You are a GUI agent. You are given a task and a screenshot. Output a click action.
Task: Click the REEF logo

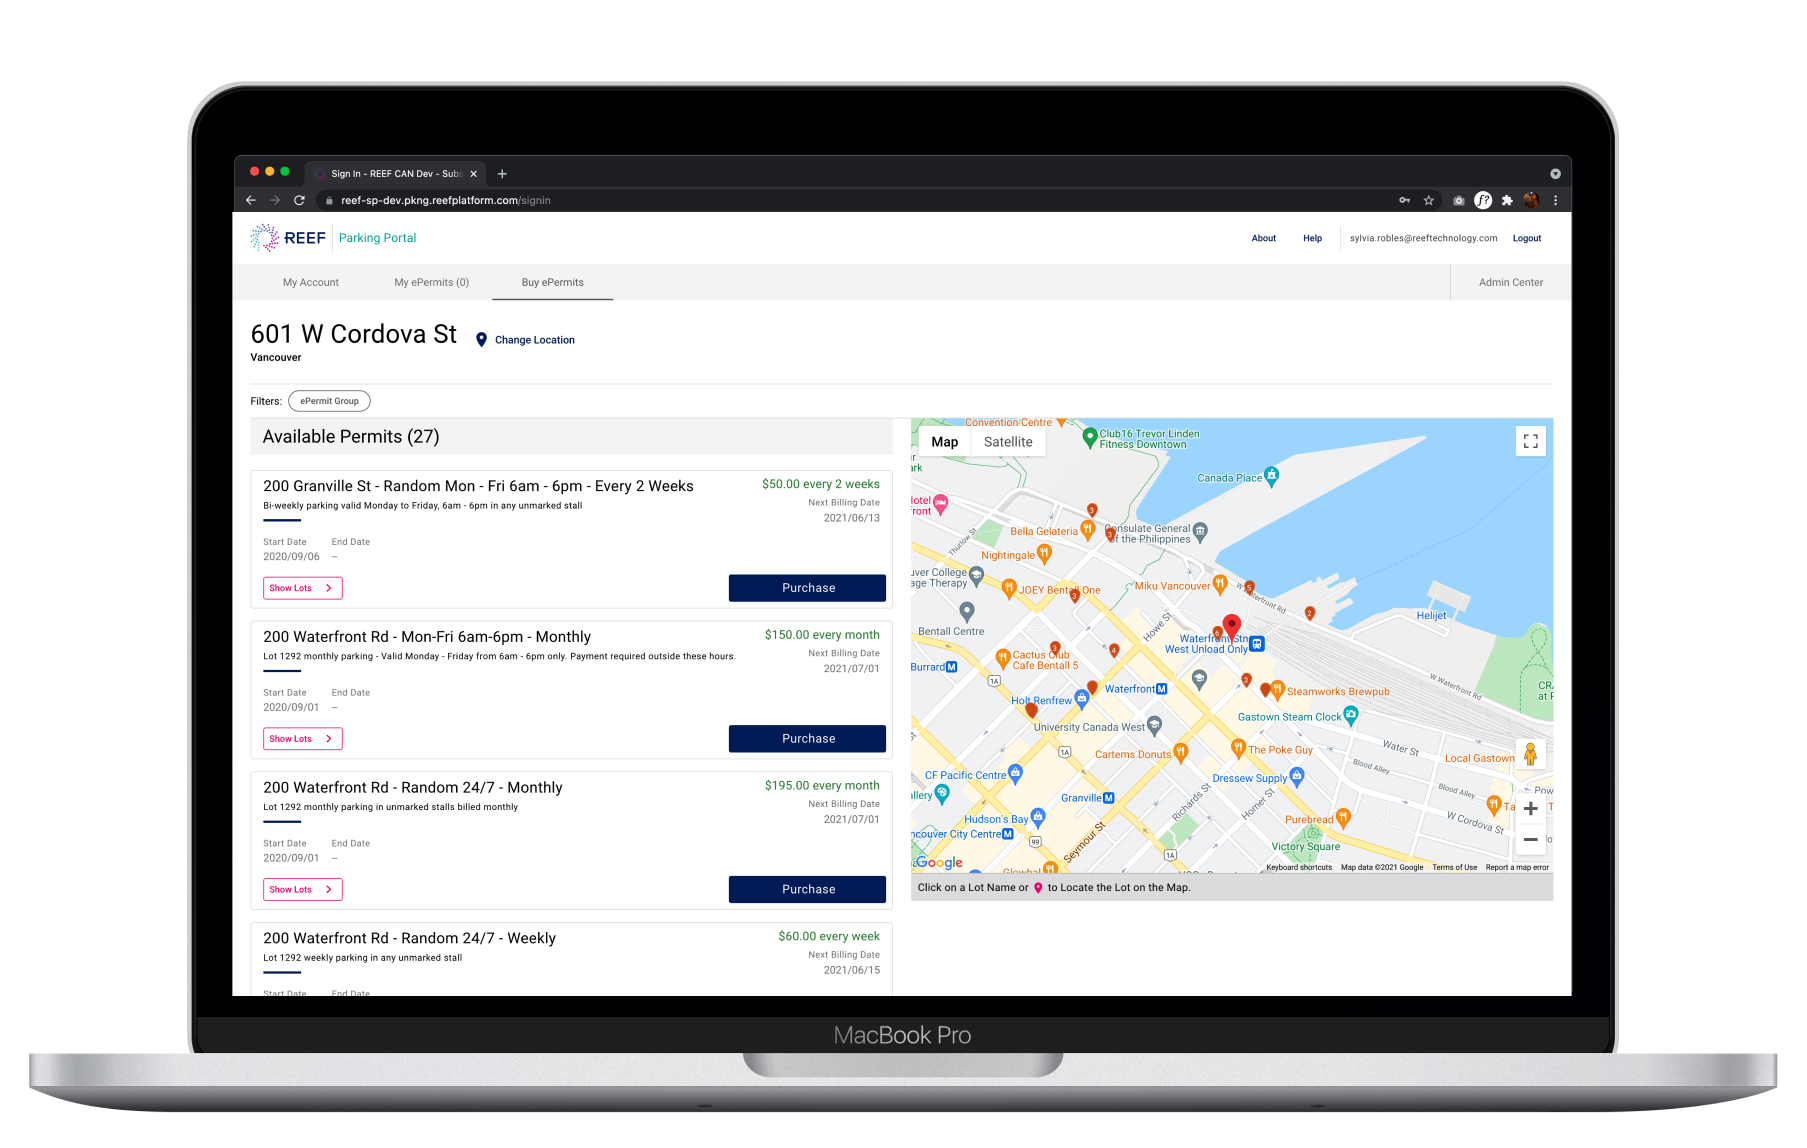[x=288, y=237]
